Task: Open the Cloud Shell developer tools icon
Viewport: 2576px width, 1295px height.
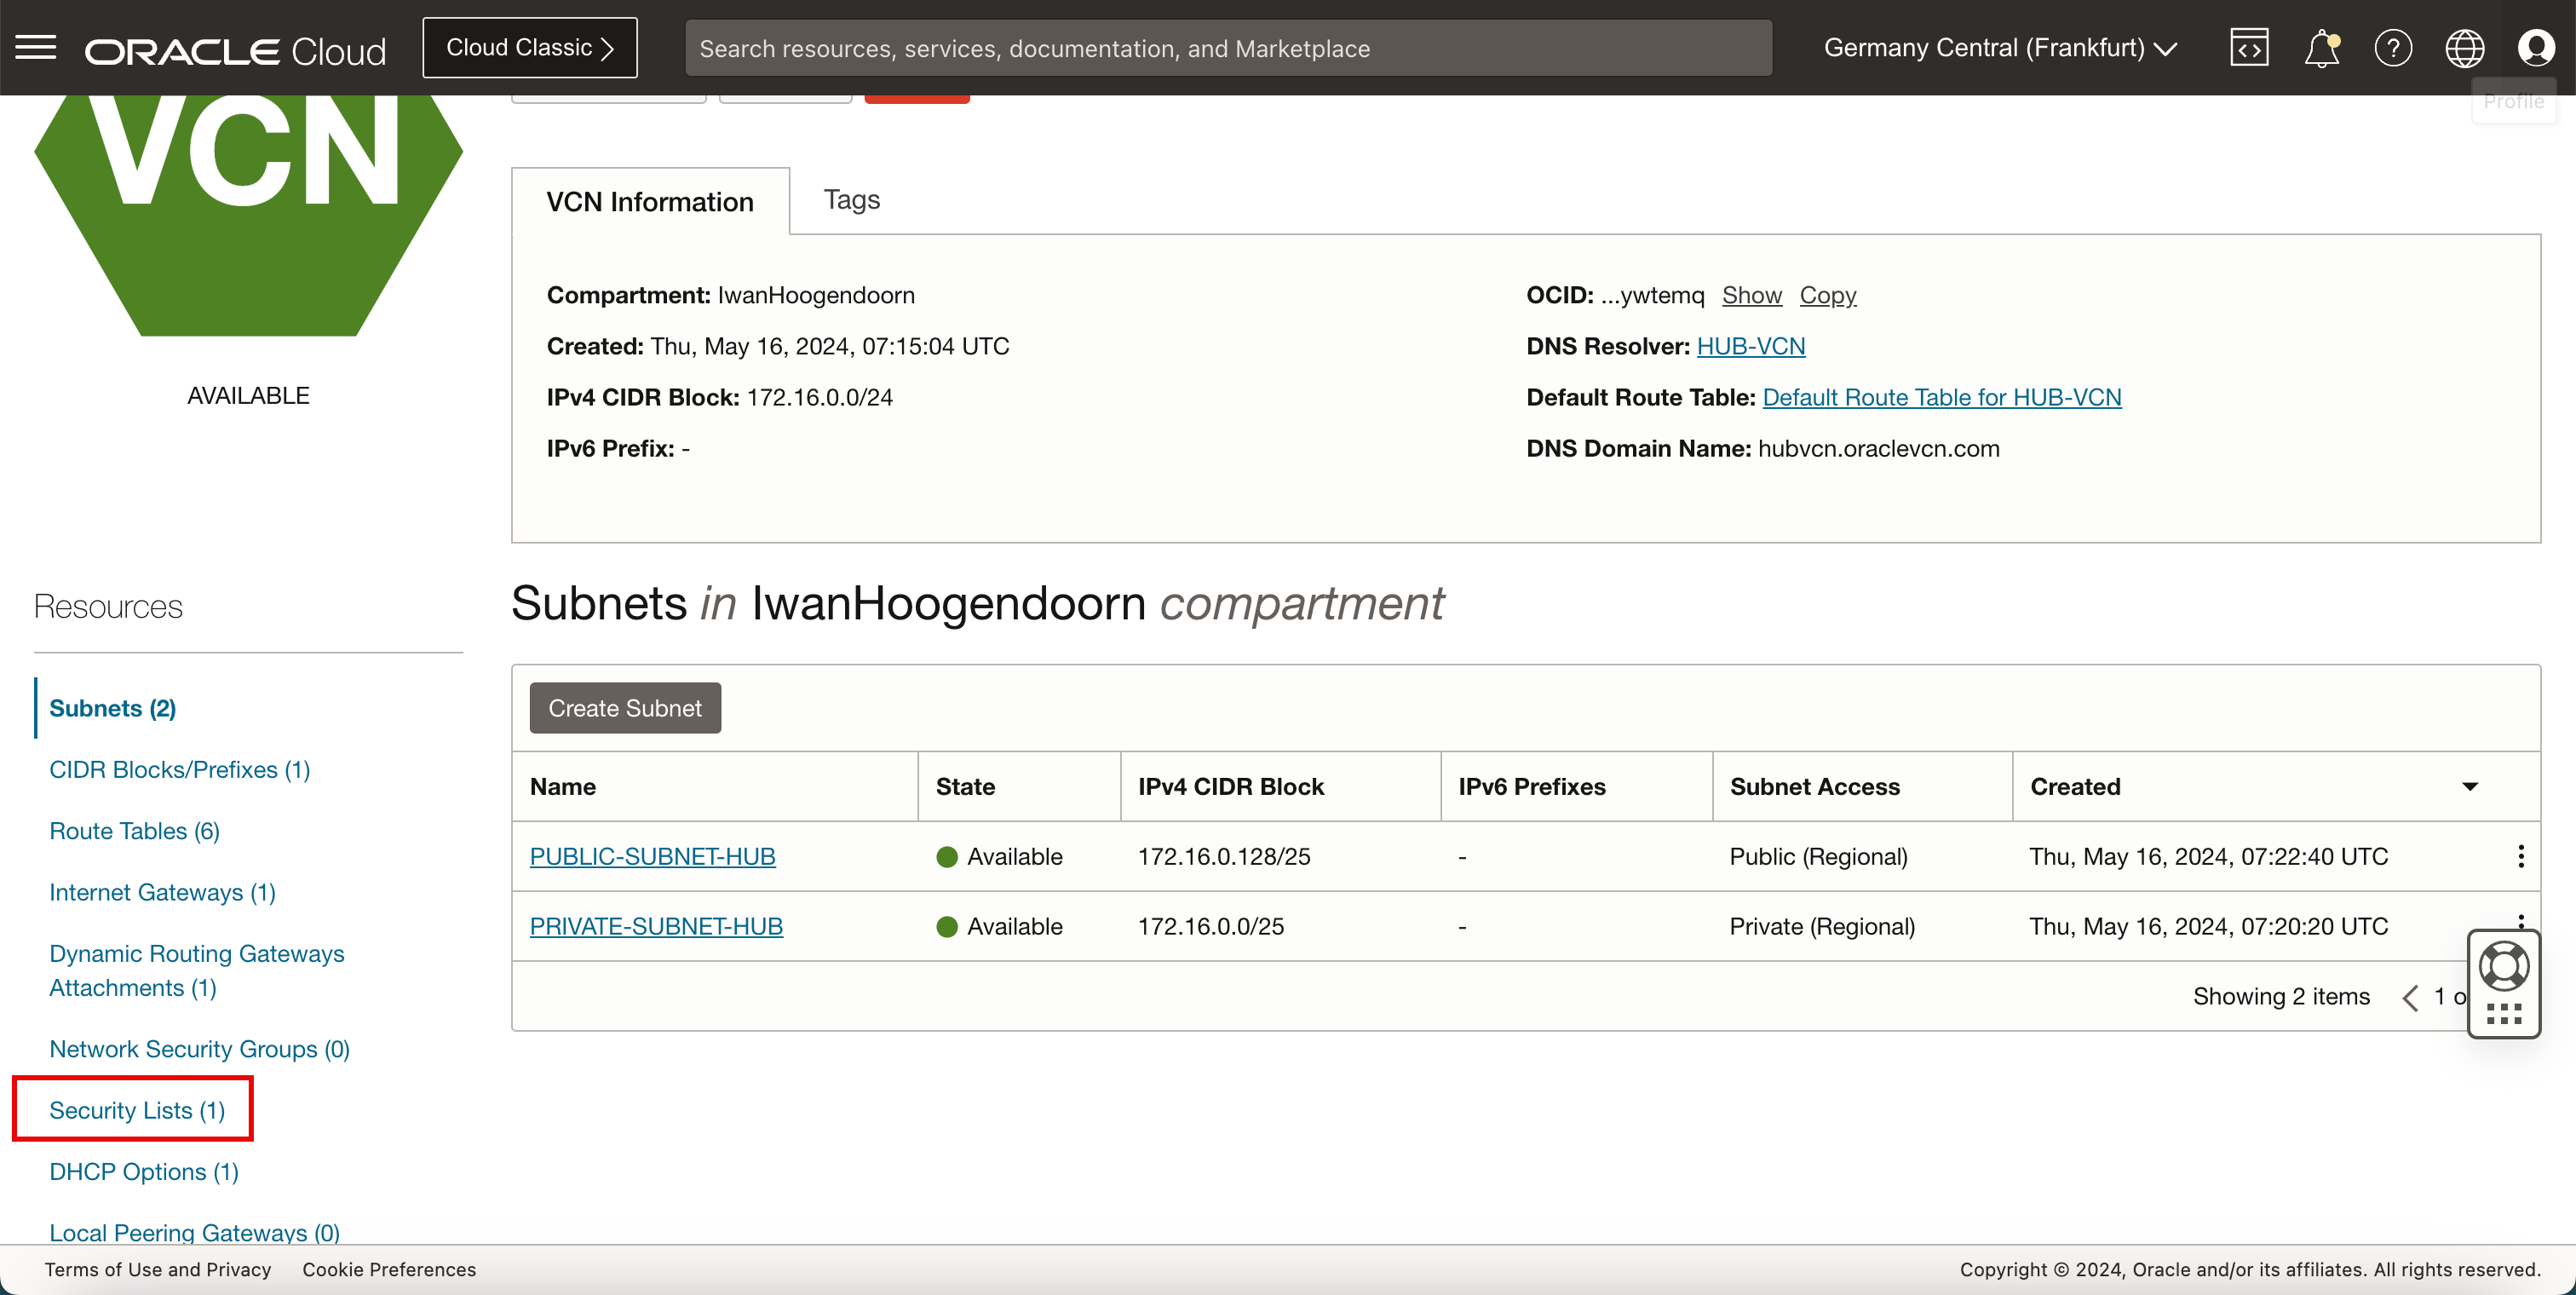Action: click(x=2248, y=48)
